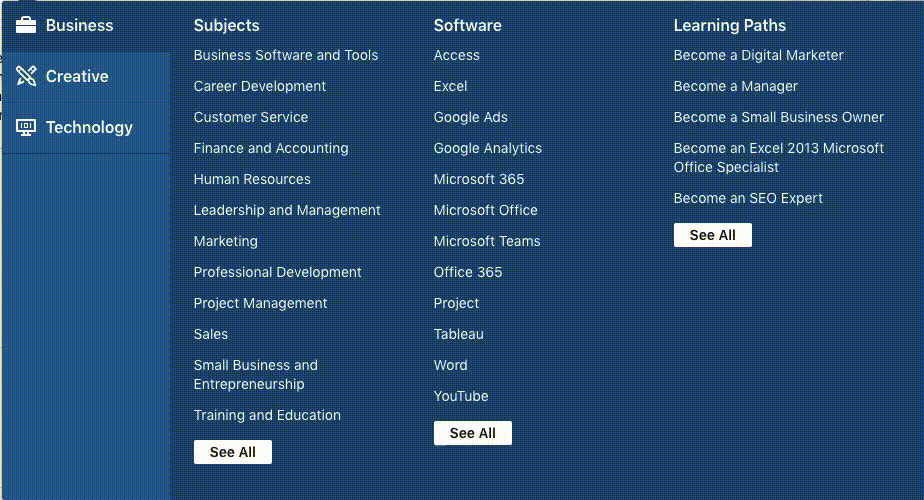Select the Excel software link
924x500 pixels.
(x=451, y=86)
